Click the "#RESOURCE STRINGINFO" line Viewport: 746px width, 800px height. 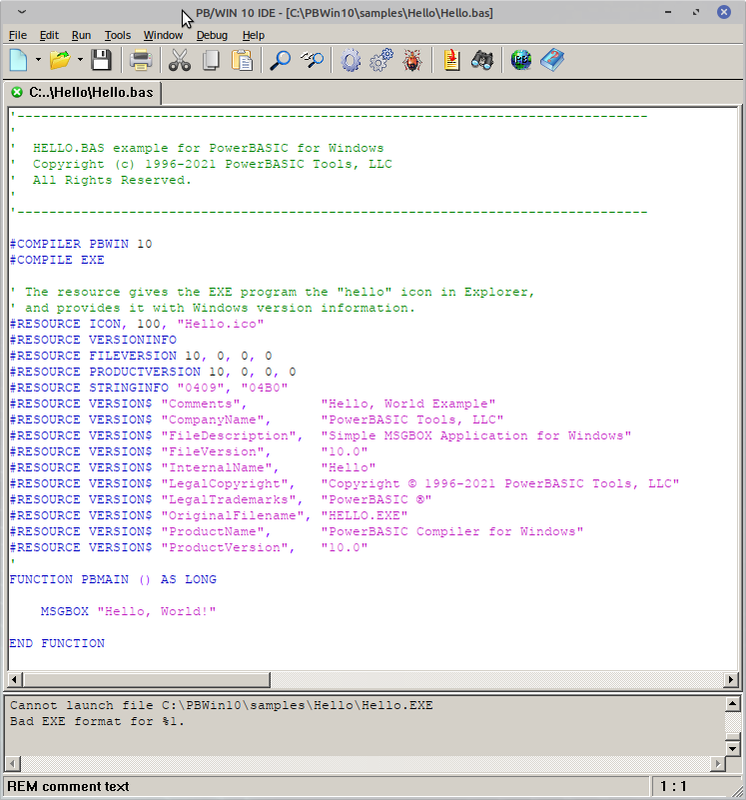148,388
